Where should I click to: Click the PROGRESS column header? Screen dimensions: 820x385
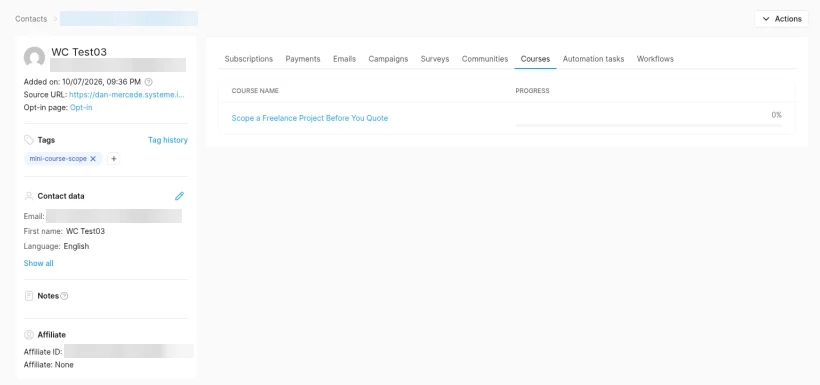click(x=532, y=90)
